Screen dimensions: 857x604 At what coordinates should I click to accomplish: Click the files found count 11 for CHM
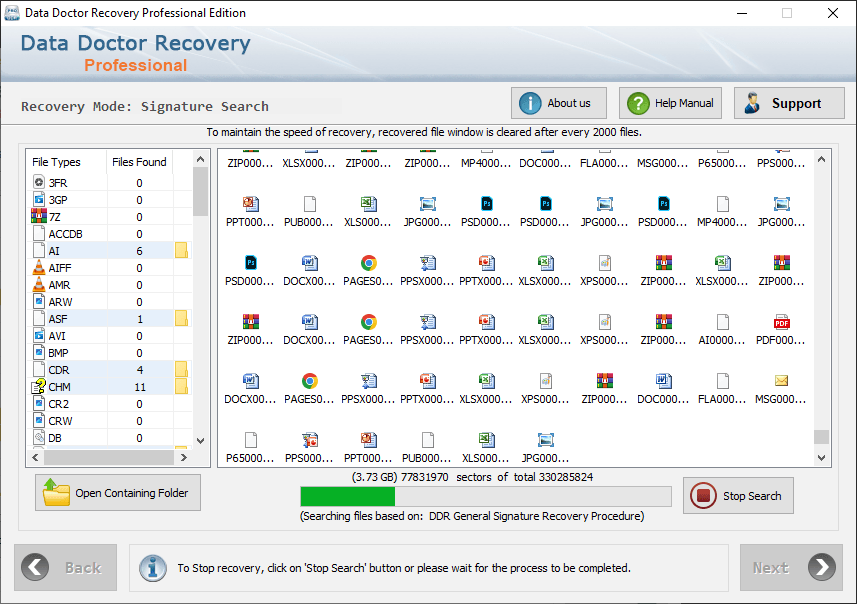tap(140, 386)
